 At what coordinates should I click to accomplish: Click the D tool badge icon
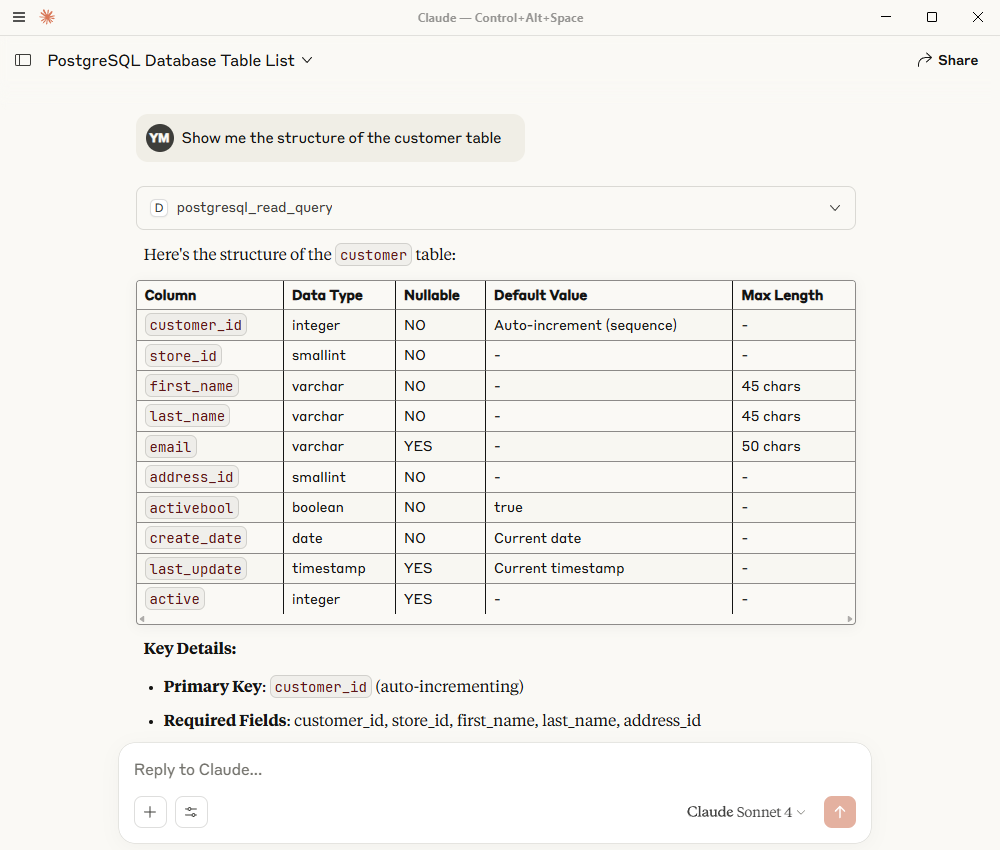pos(159,208)
